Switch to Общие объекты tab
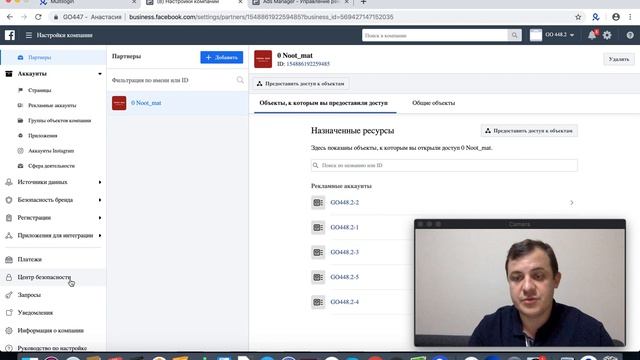 click(433, 103)
